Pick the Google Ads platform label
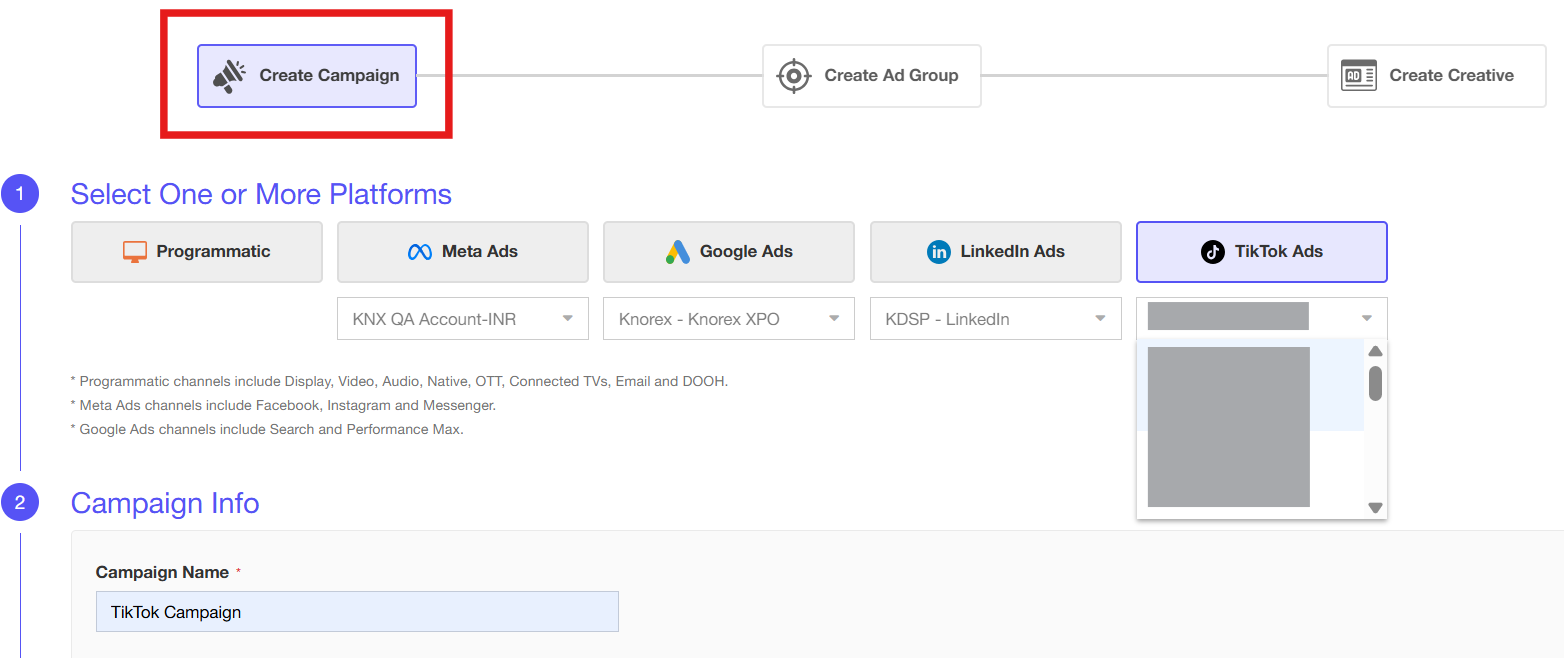This screenshot has height=658, width=1564. click(x=746, y=252)
